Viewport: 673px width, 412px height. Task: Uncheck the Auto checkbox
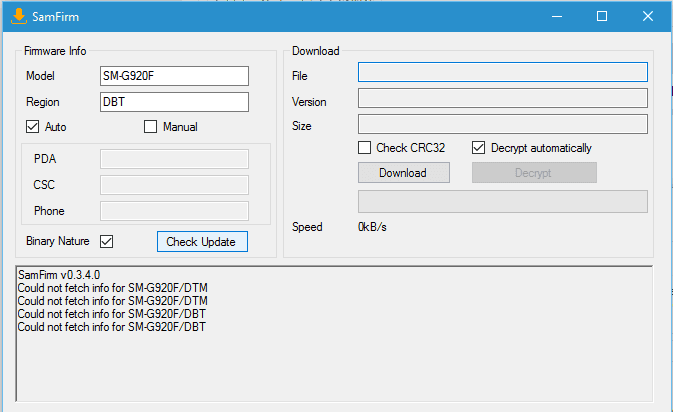point(33,127)
